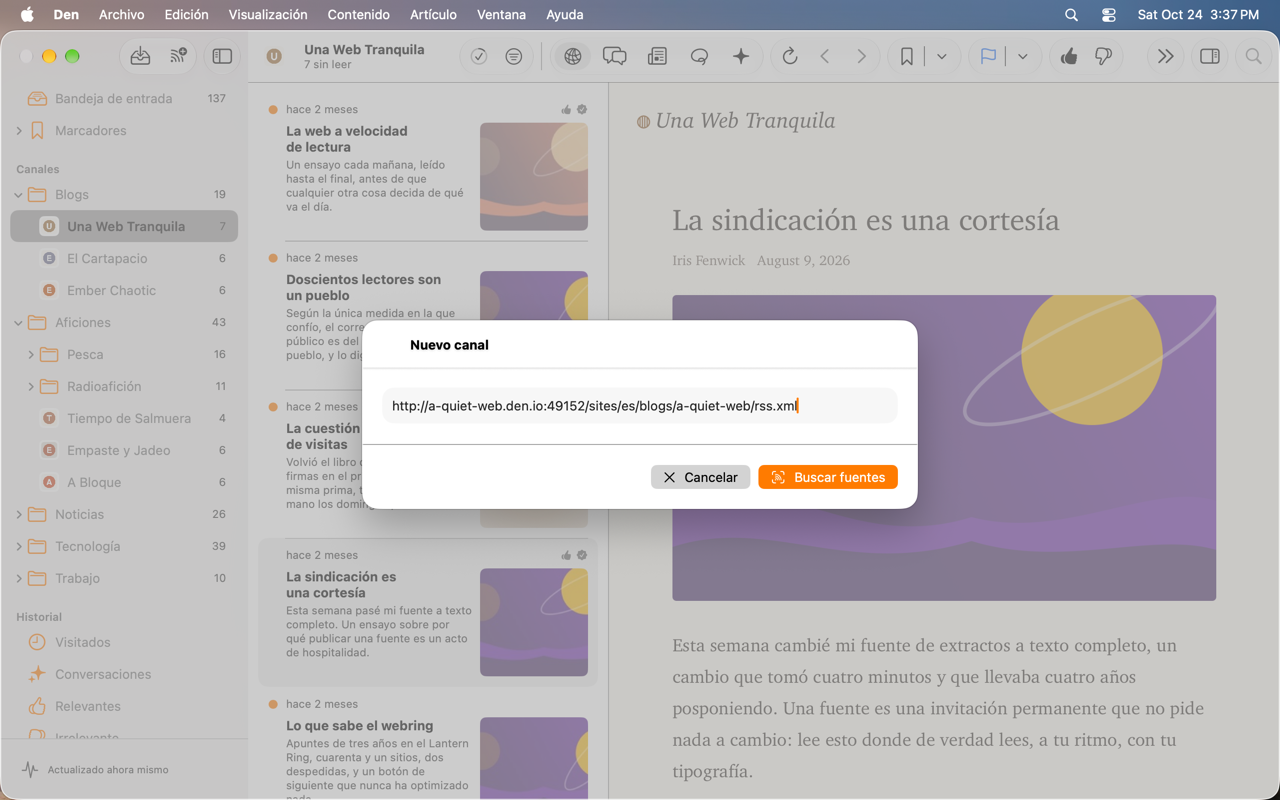Go to the previous article with the back arrow
The height and width of the screenshot is (800, 1280).
click(825, 57)
